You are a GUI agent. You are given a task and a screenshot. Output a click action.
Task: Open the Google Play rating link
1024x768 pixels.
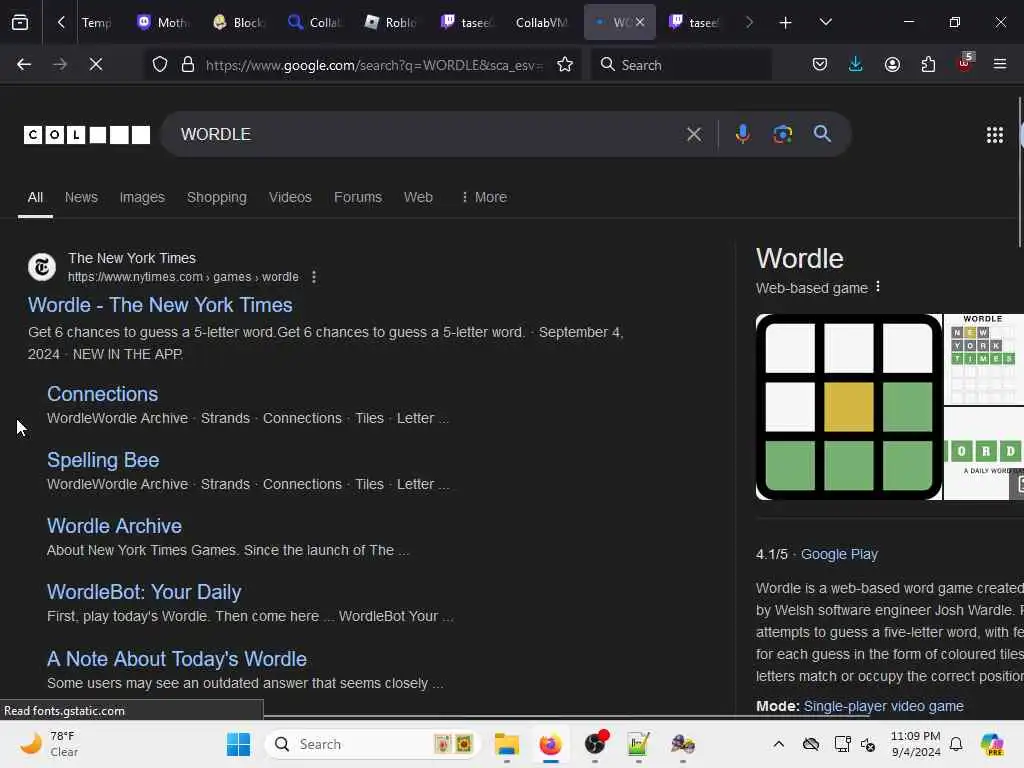click(839, 554)
